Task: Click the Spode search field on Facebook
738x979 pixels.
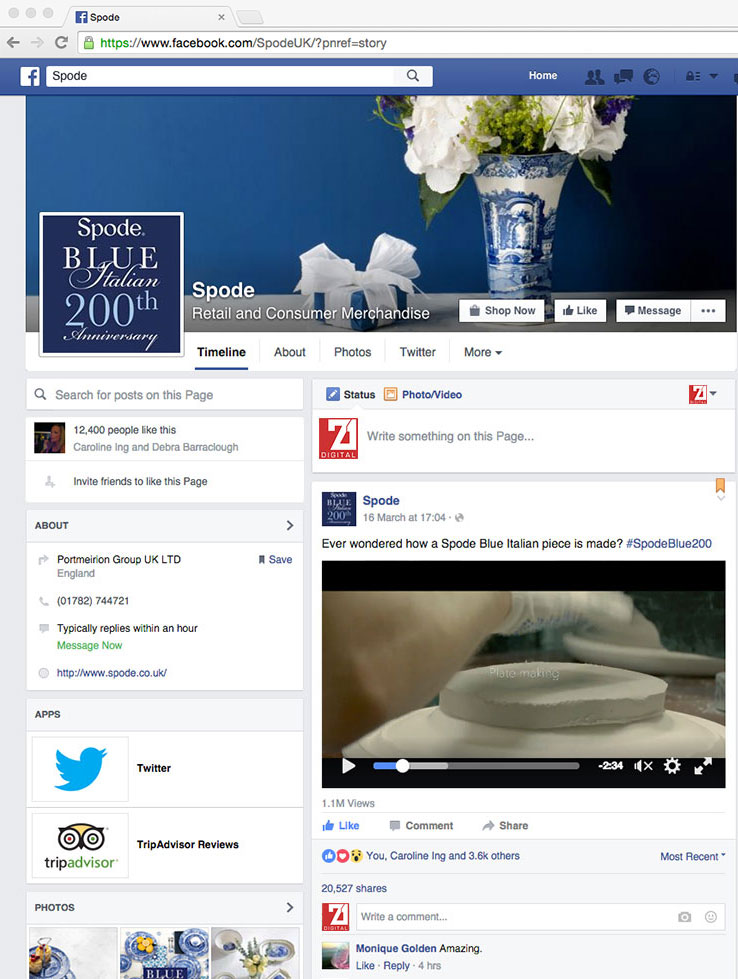Action: tap(220, 76)
